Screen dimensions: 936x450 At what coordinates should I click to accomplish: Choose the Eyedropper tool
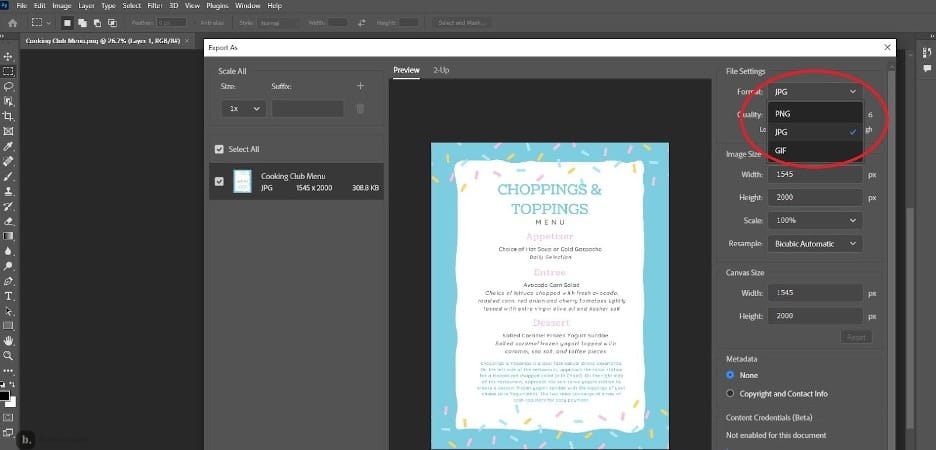pos(8,146)
